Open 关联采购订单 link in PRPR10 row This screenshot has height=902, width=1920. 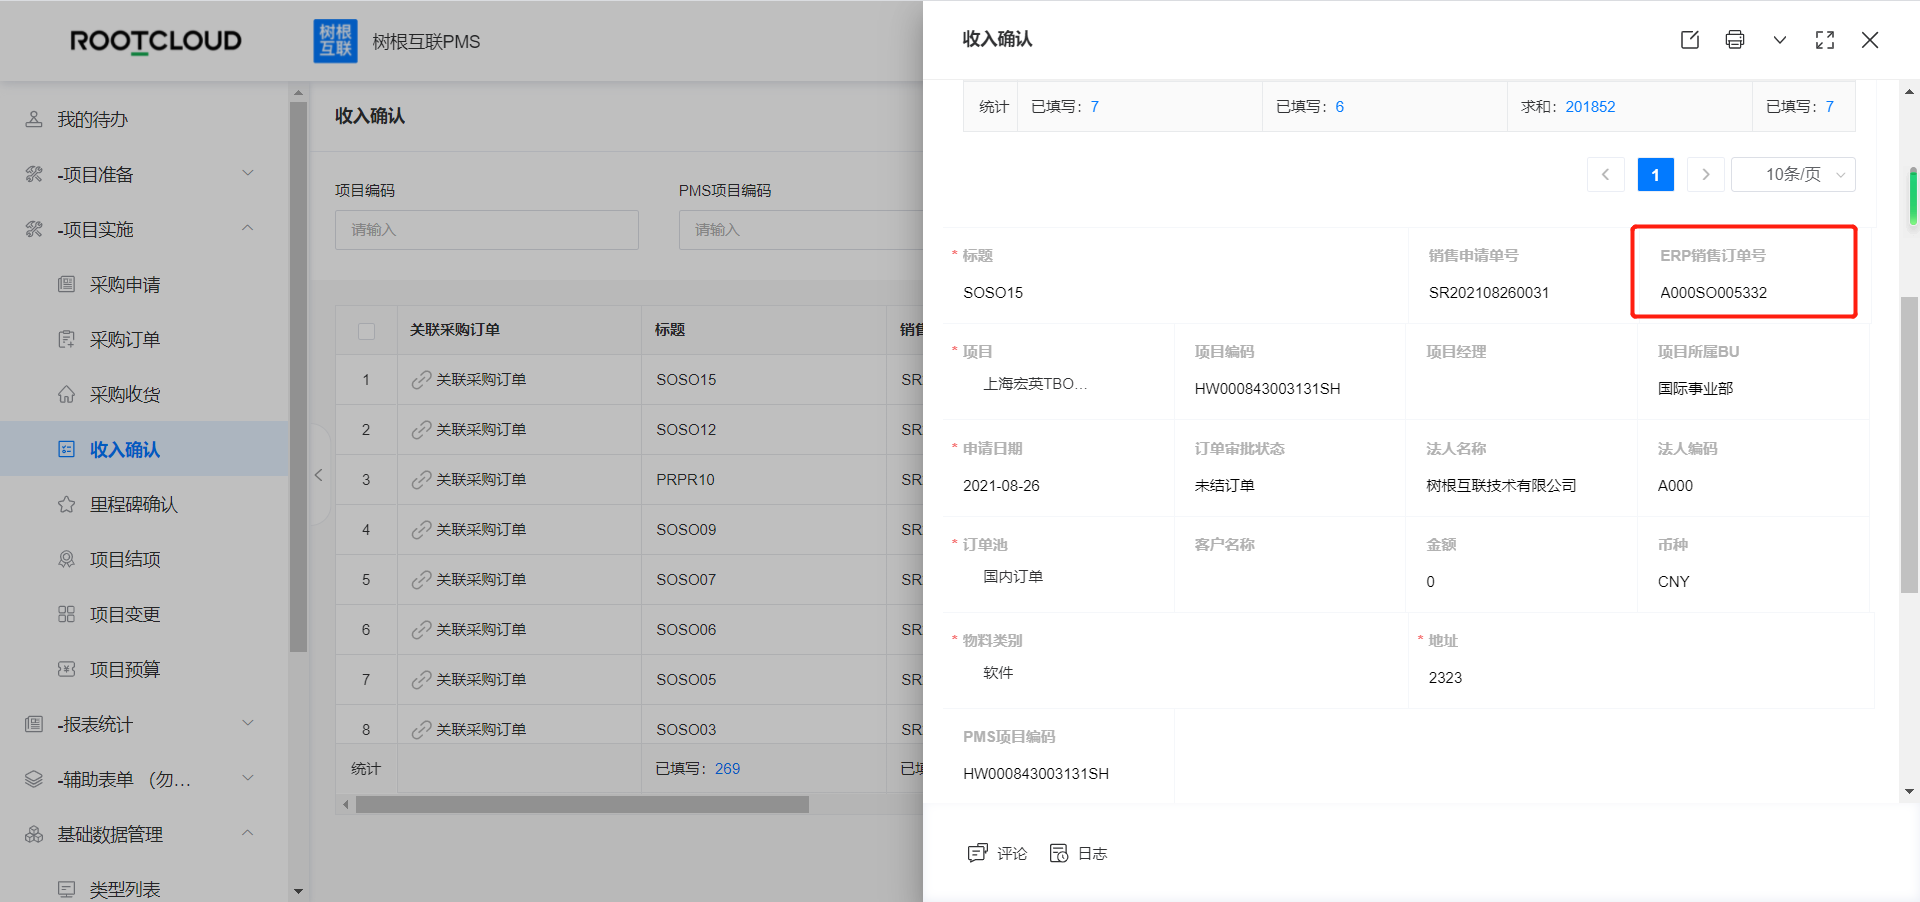[469, 480]
